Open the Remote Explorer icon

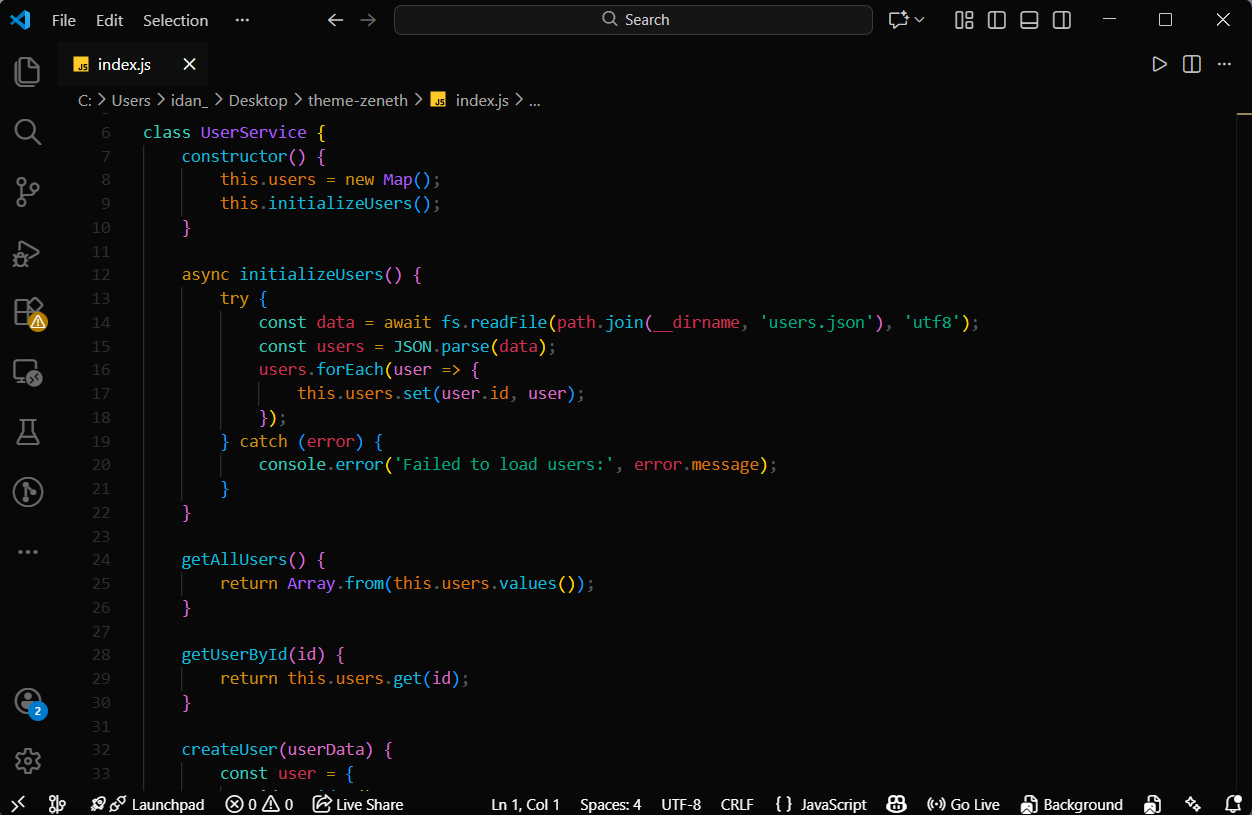(x=27, y=372)
